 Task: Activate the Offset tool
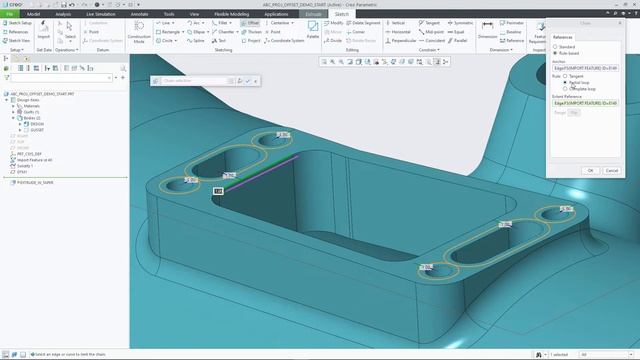pos(250,23)
